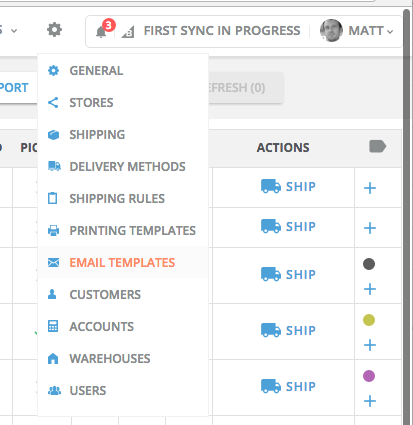413x425 pixels.
Task: Click the Printing Templates printer icon
Action: point(53,231)
